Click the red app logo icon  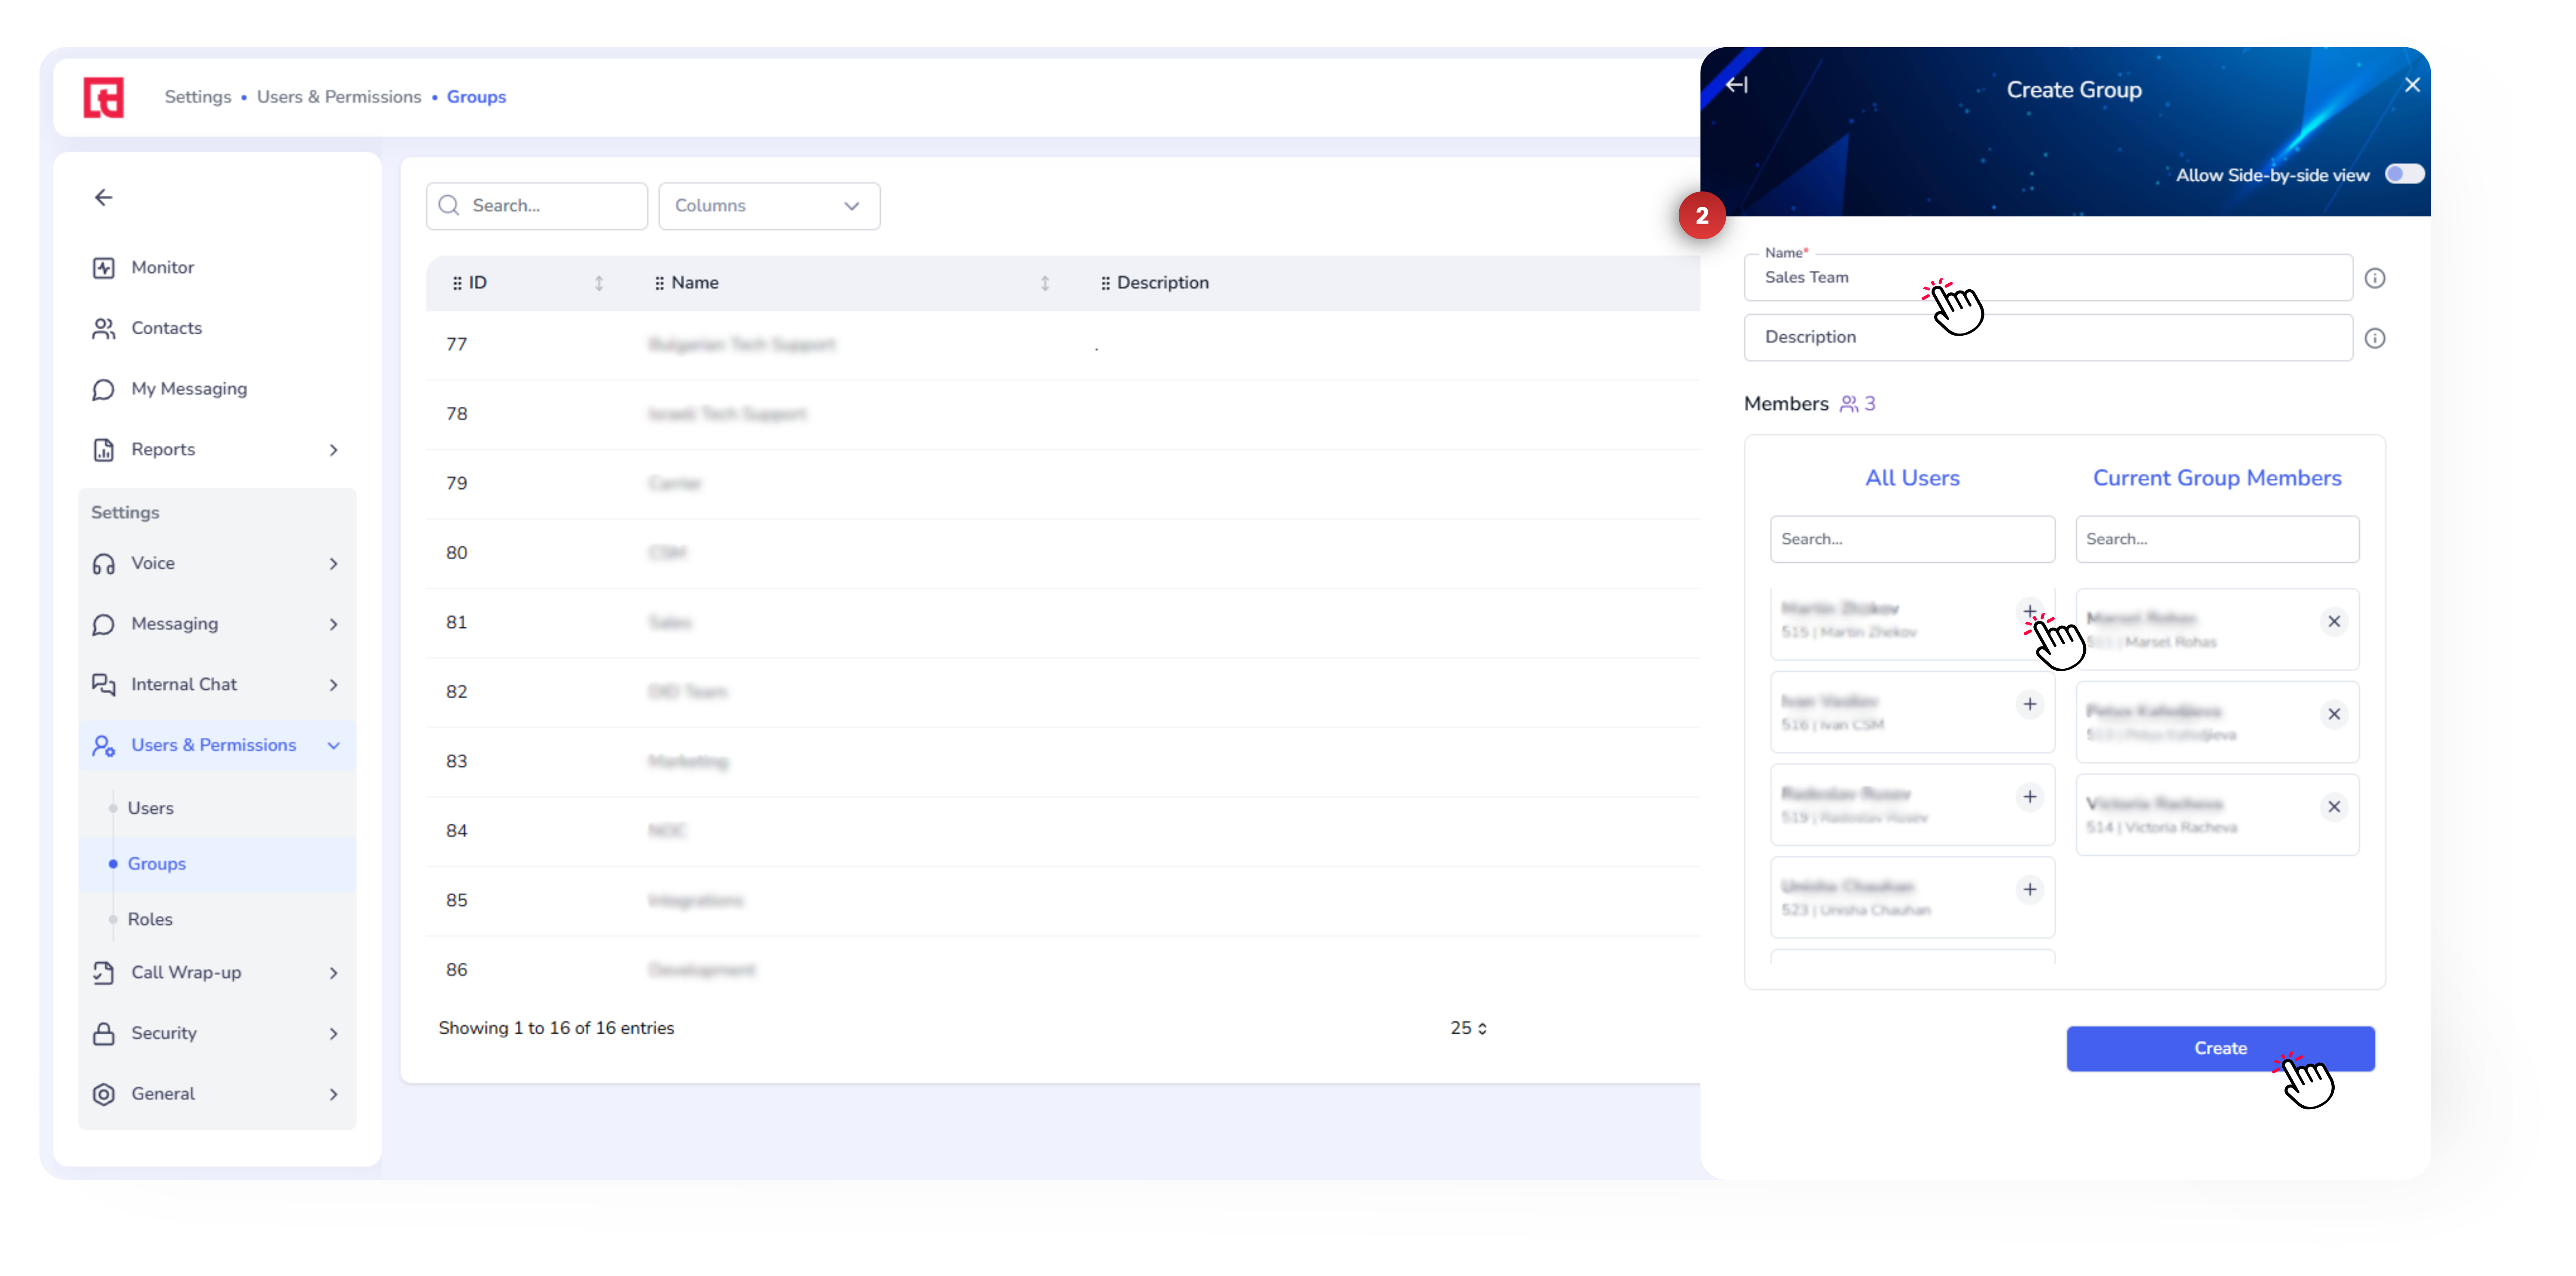click(x=103, y=97)
